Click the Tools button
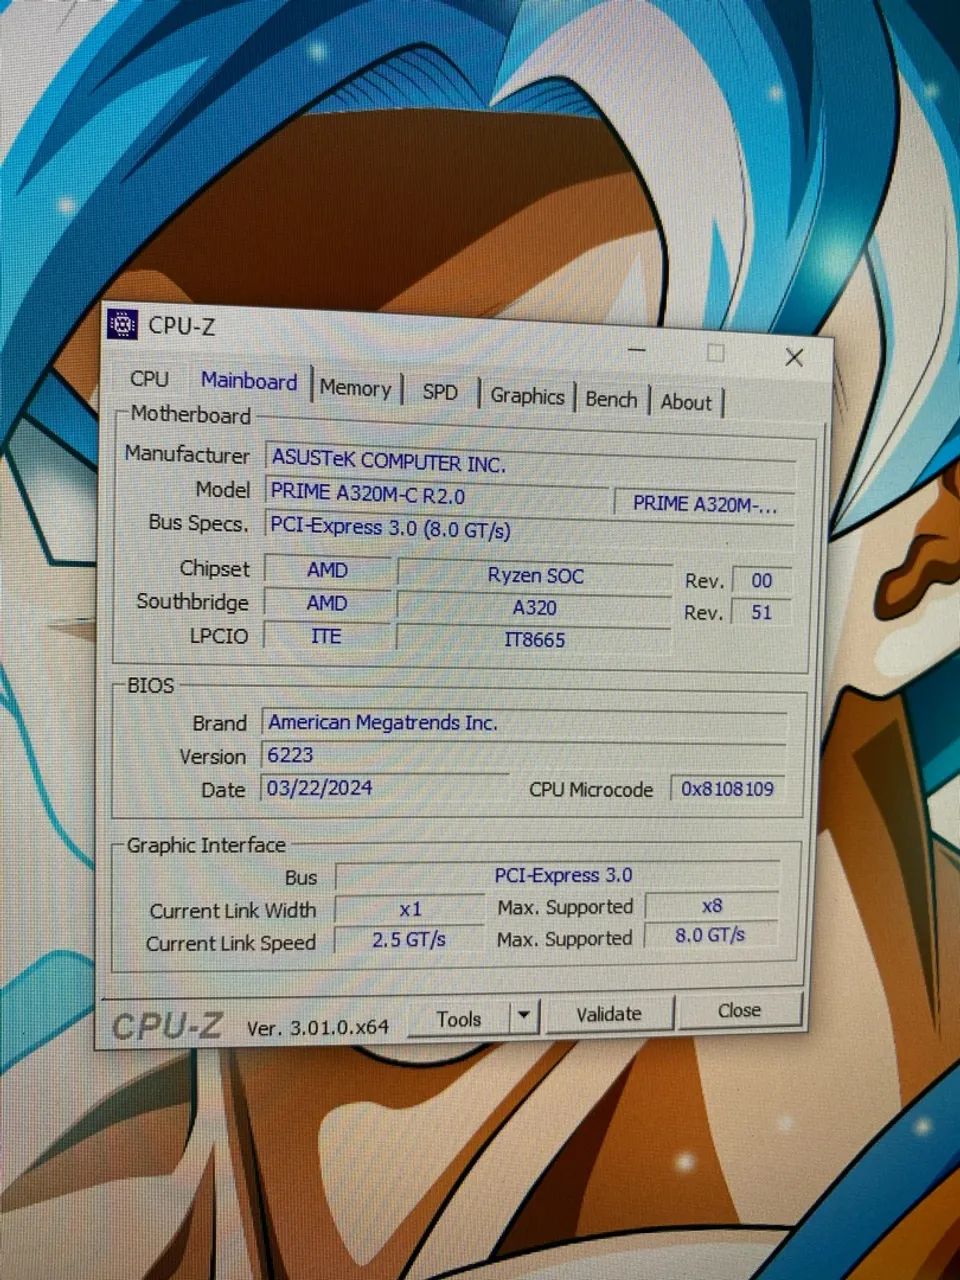Screen dimensions: 960x1280 point(459,1019)
